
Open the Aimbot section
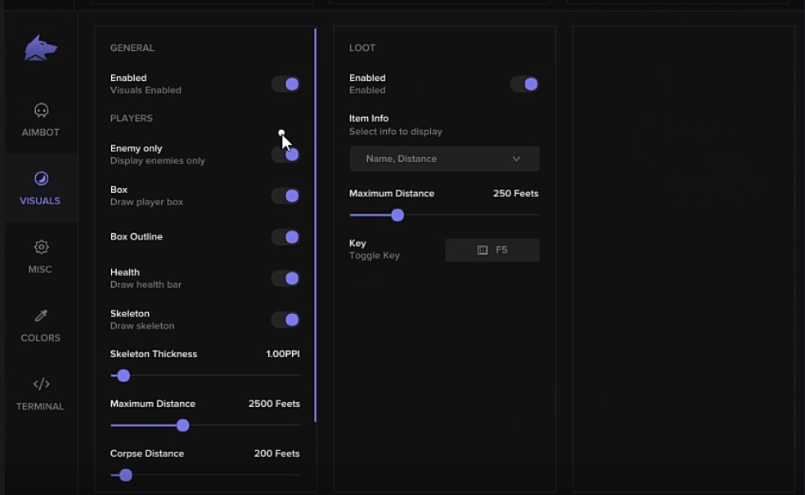41,120
